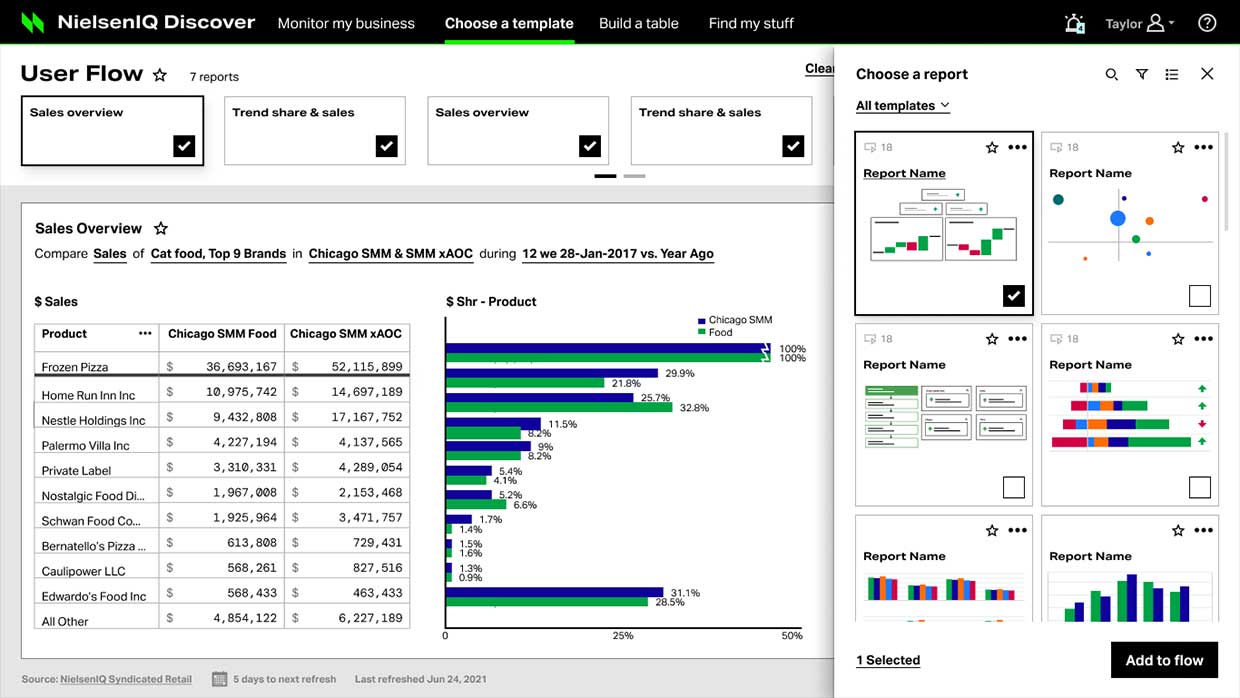Viewport: 1240px width, 698px height.
Task: Open more options on multicolor column chart card
Action: pyautogui.click(x=1017, y=530)
